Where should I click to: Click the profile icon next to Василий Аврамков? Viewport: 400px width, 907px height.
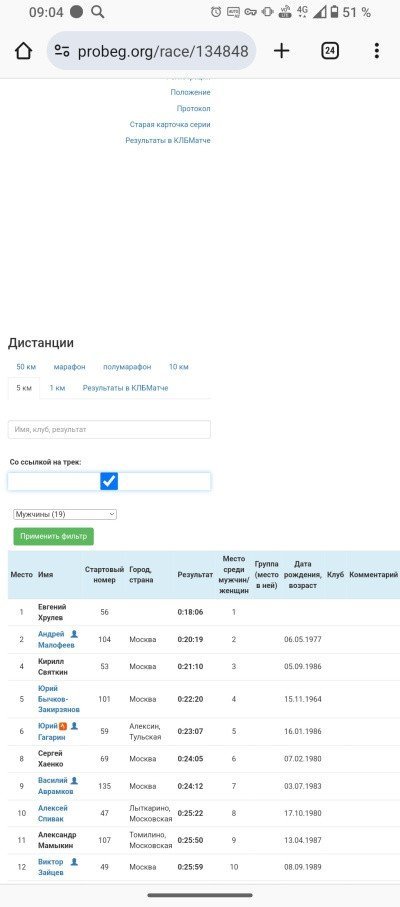pos(74,780)
